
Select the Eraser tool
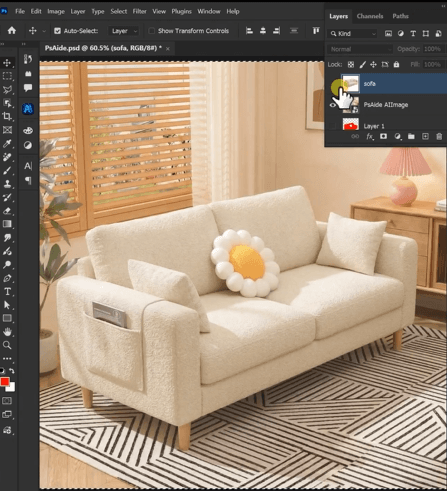(x=7, y=211)
